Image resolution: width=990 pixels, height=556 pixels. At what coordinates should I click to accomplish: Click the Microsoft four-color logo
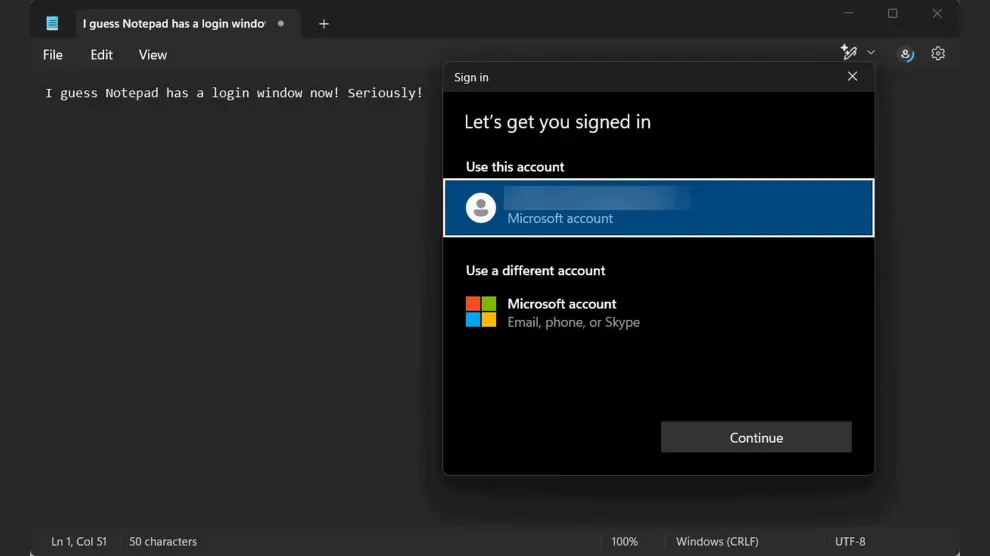coord(481,312)
